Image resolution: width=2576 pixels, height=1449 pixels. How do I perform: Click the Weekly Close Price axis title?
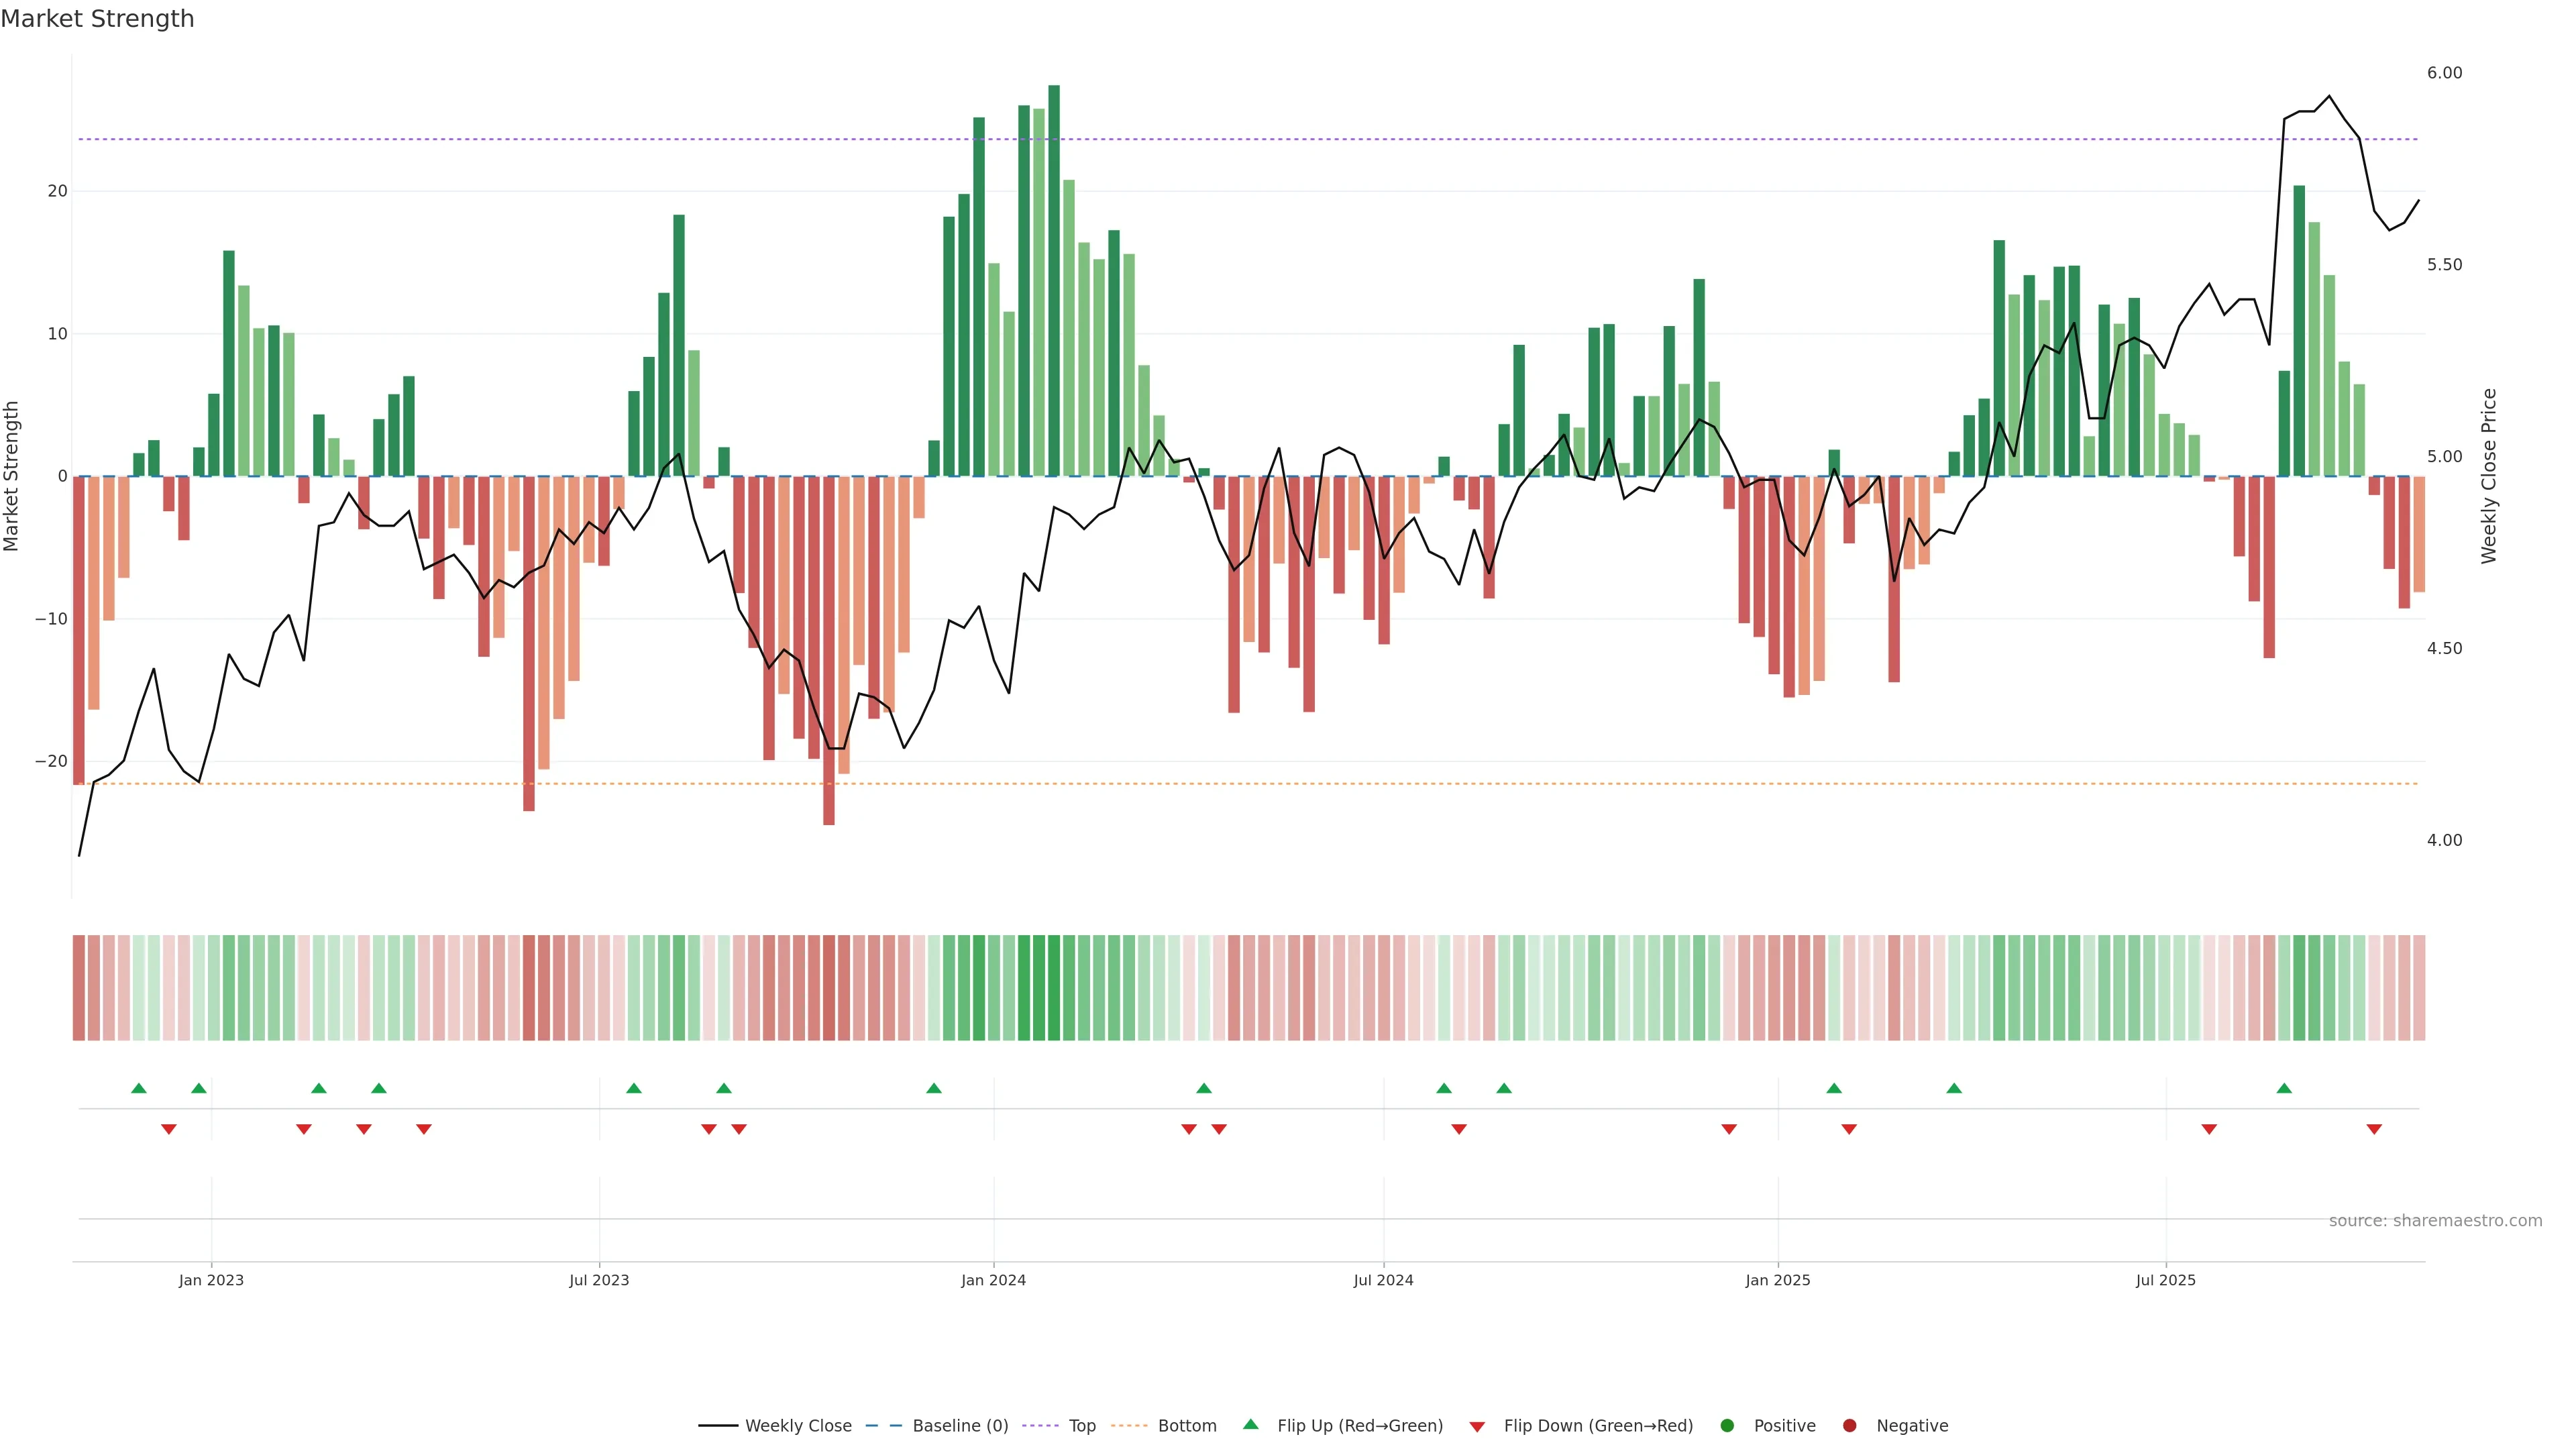click(2489, 476)
